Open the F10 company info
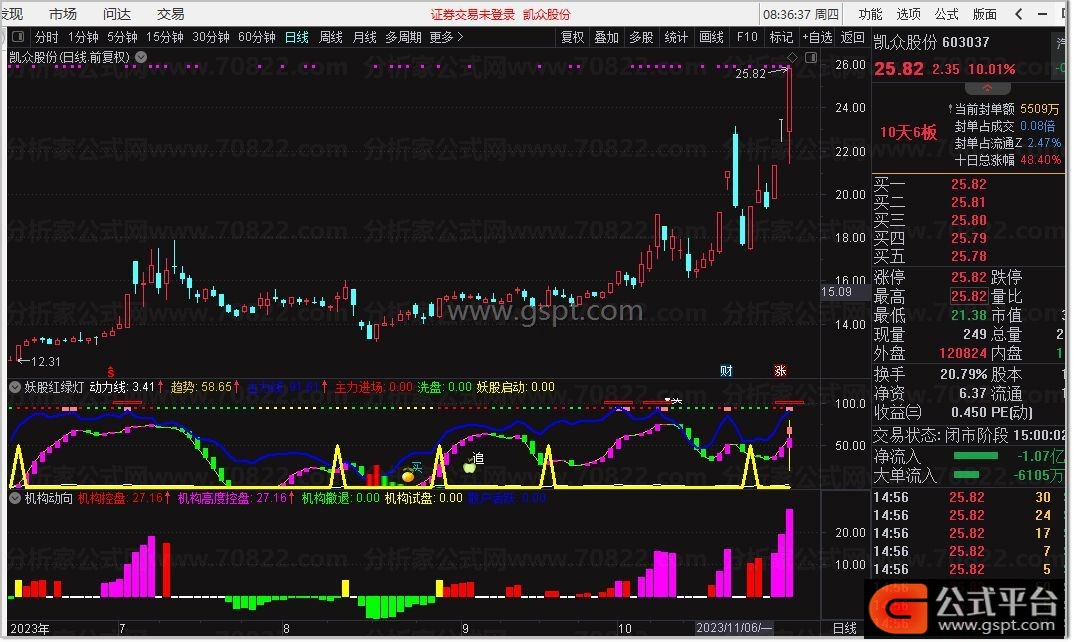 coord(747,37)
